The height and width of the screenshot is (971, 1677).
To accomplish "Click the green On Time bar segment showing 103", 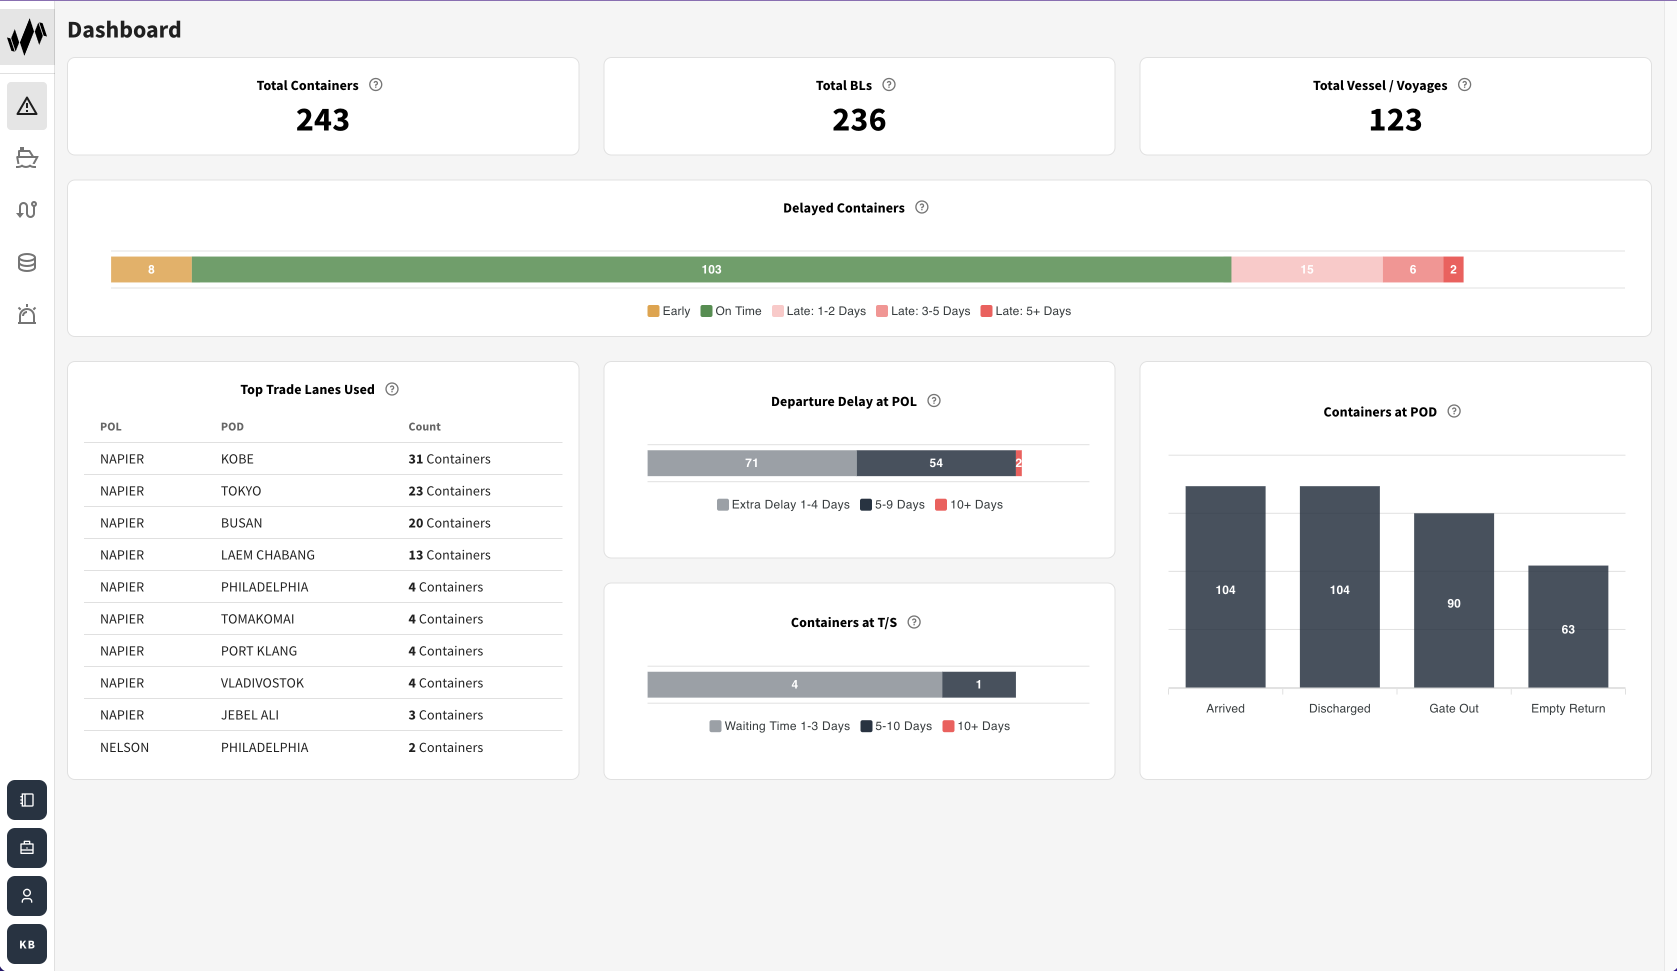I will [711, 269].
